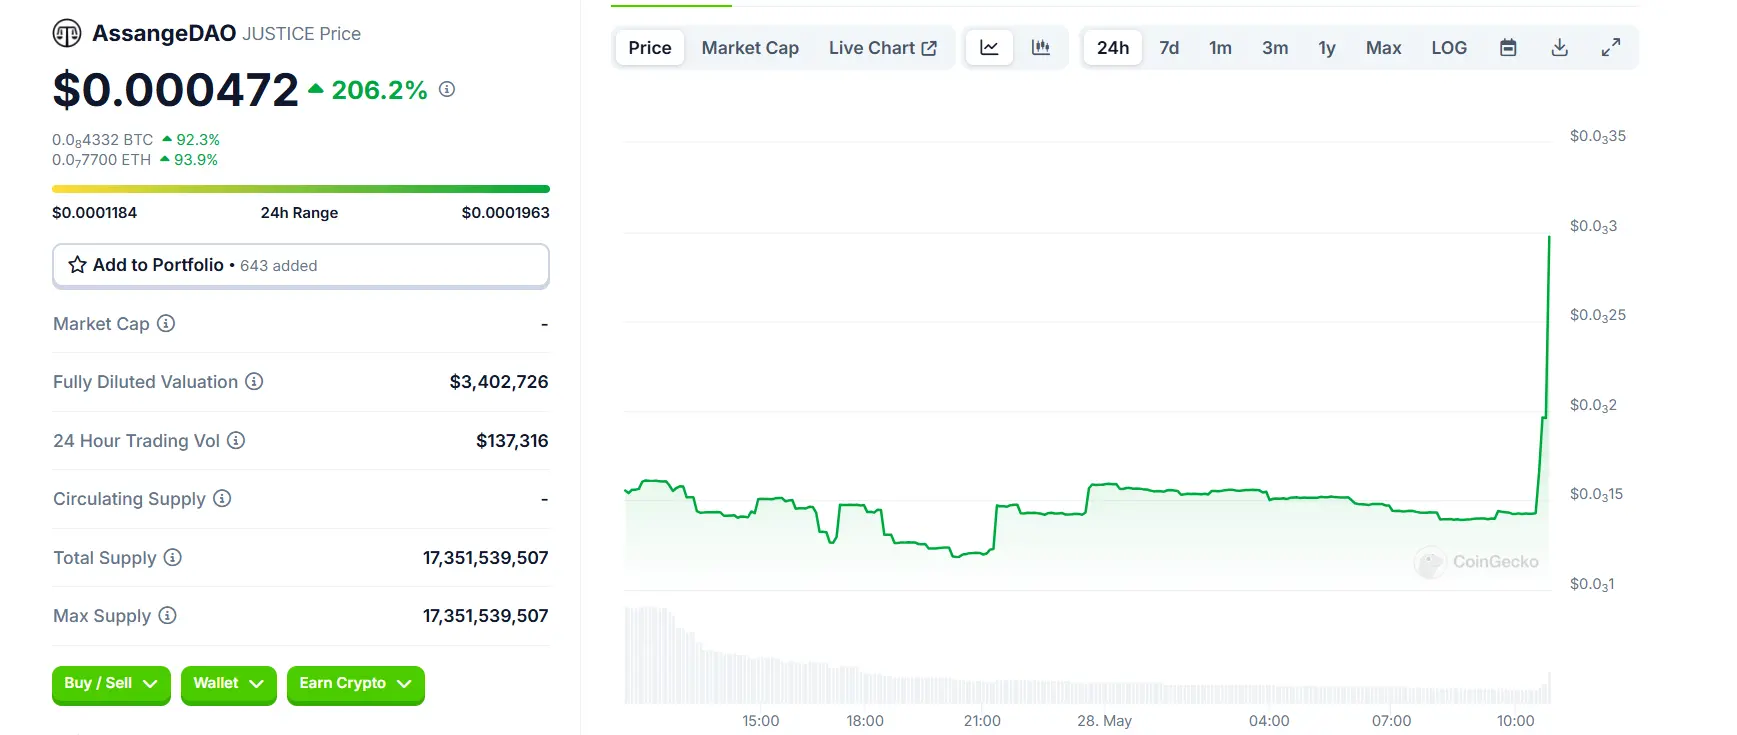Select the 1y time range
This screenshot has height=735, width=1737.
1326,48
